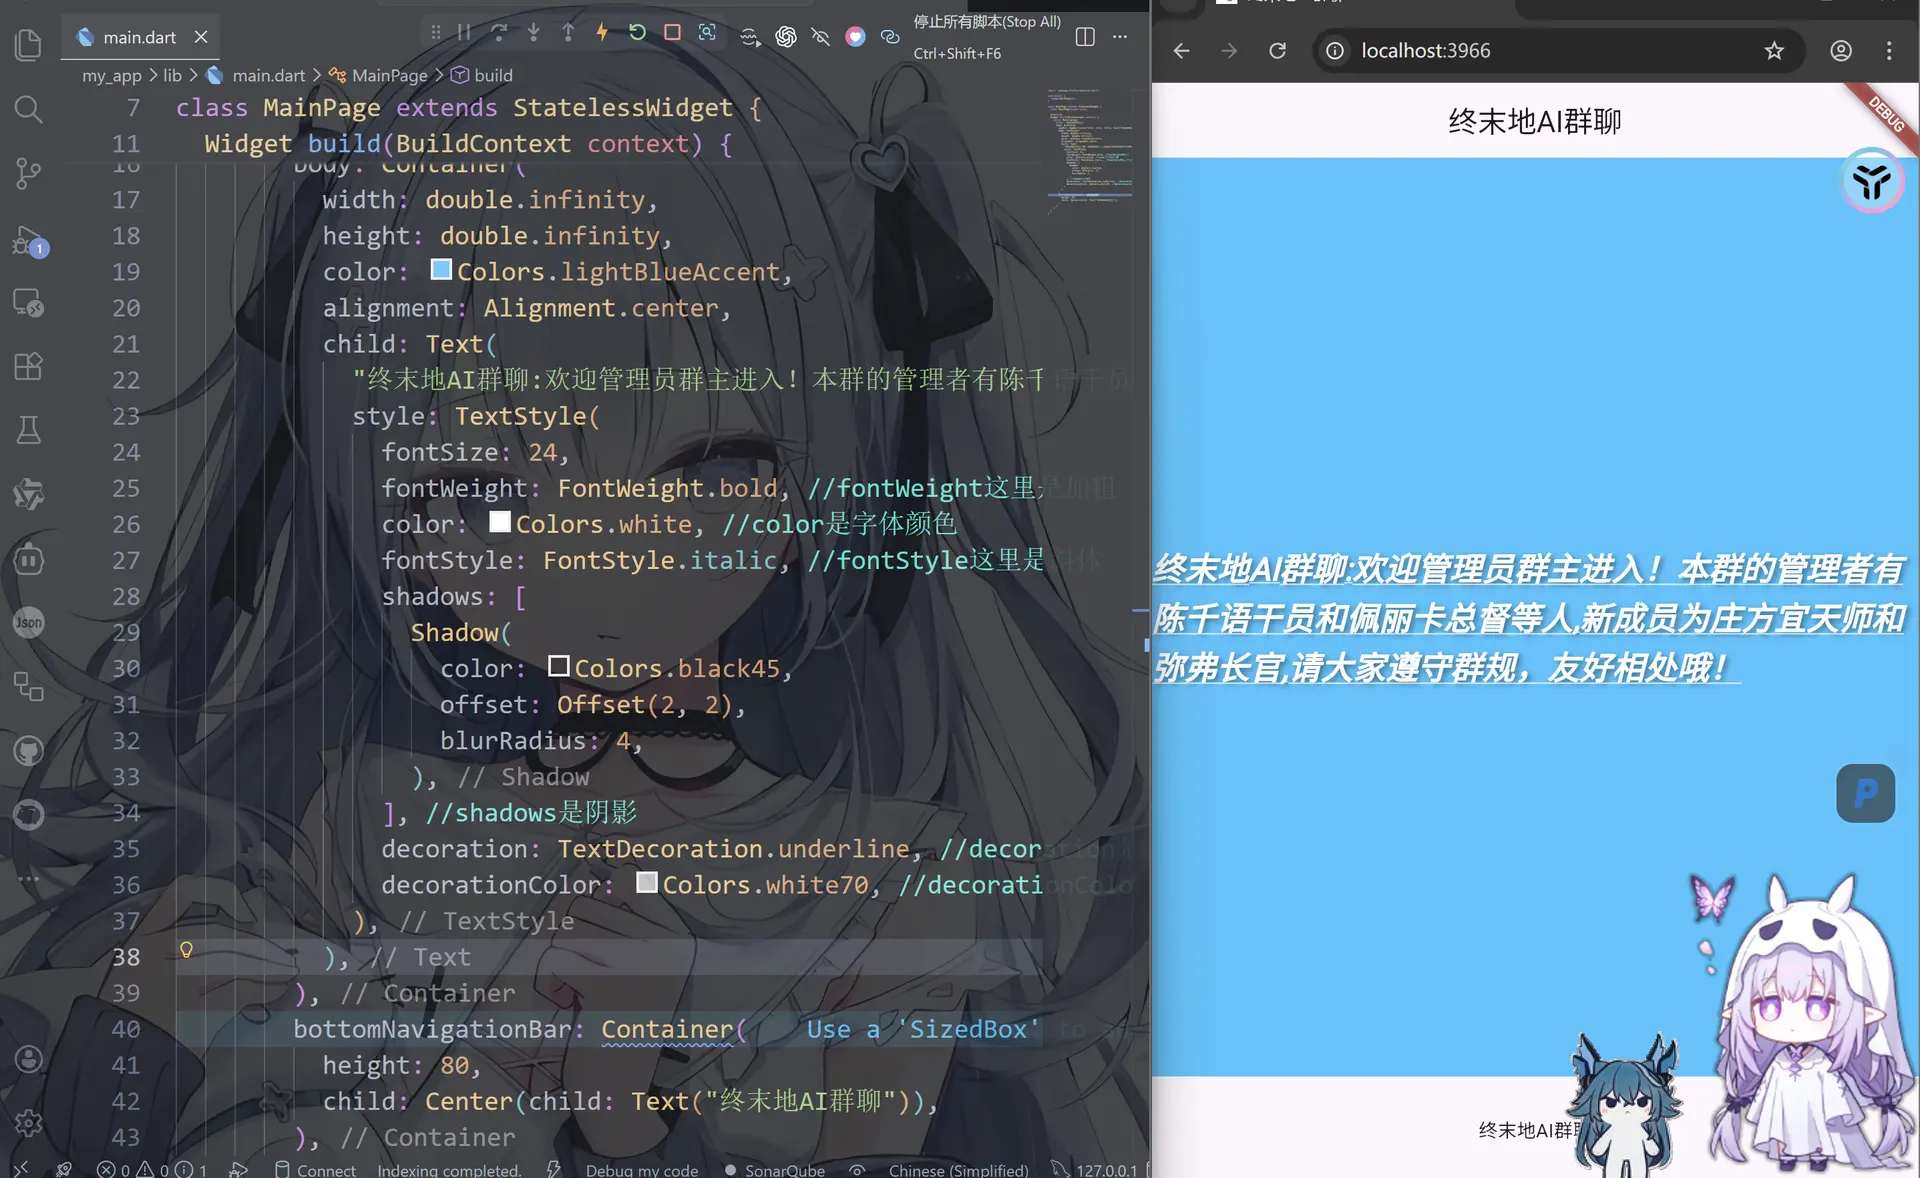Viewport: 1920px width, 1178px height.
Task: Open the Search view in activity bar
Action: coord(28,108)
